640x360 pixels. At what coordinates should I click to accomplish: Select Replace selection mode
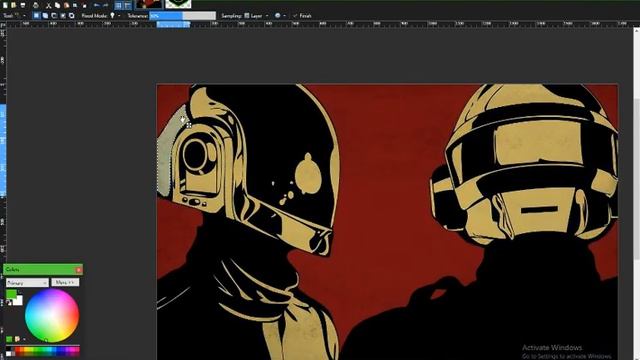coord(36,16)
